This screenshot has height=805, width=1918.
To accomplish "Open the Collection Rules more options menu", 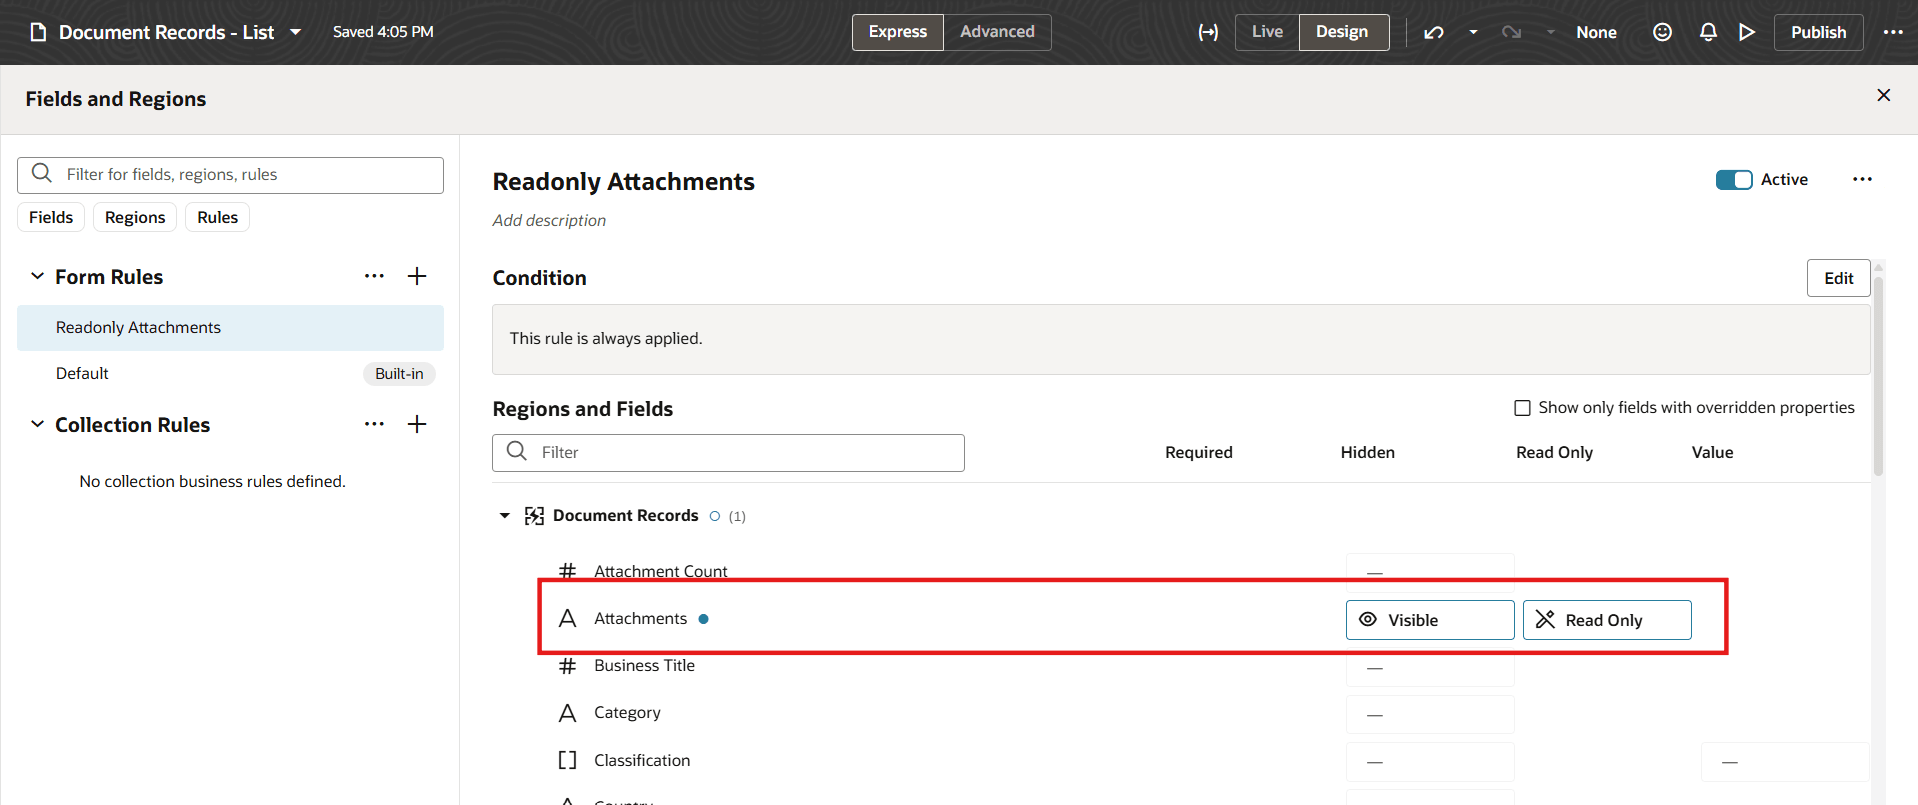I will point(374,424).
